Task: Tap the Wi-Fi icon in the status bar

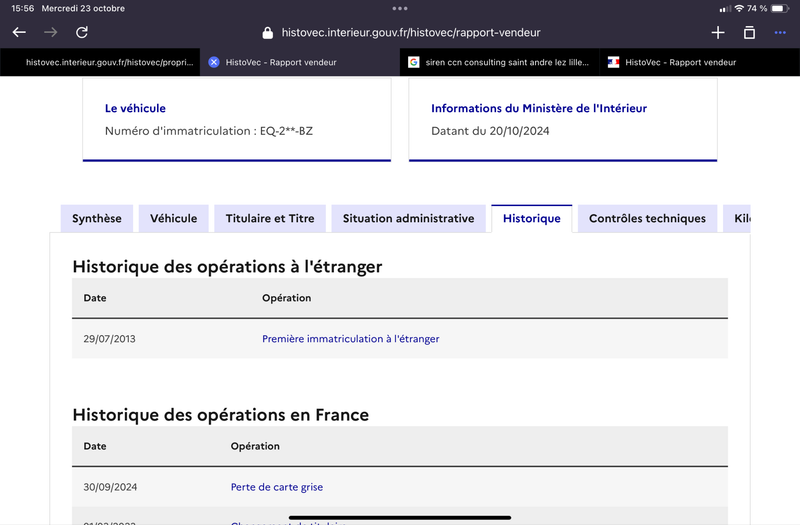Action: pos(738,8)
